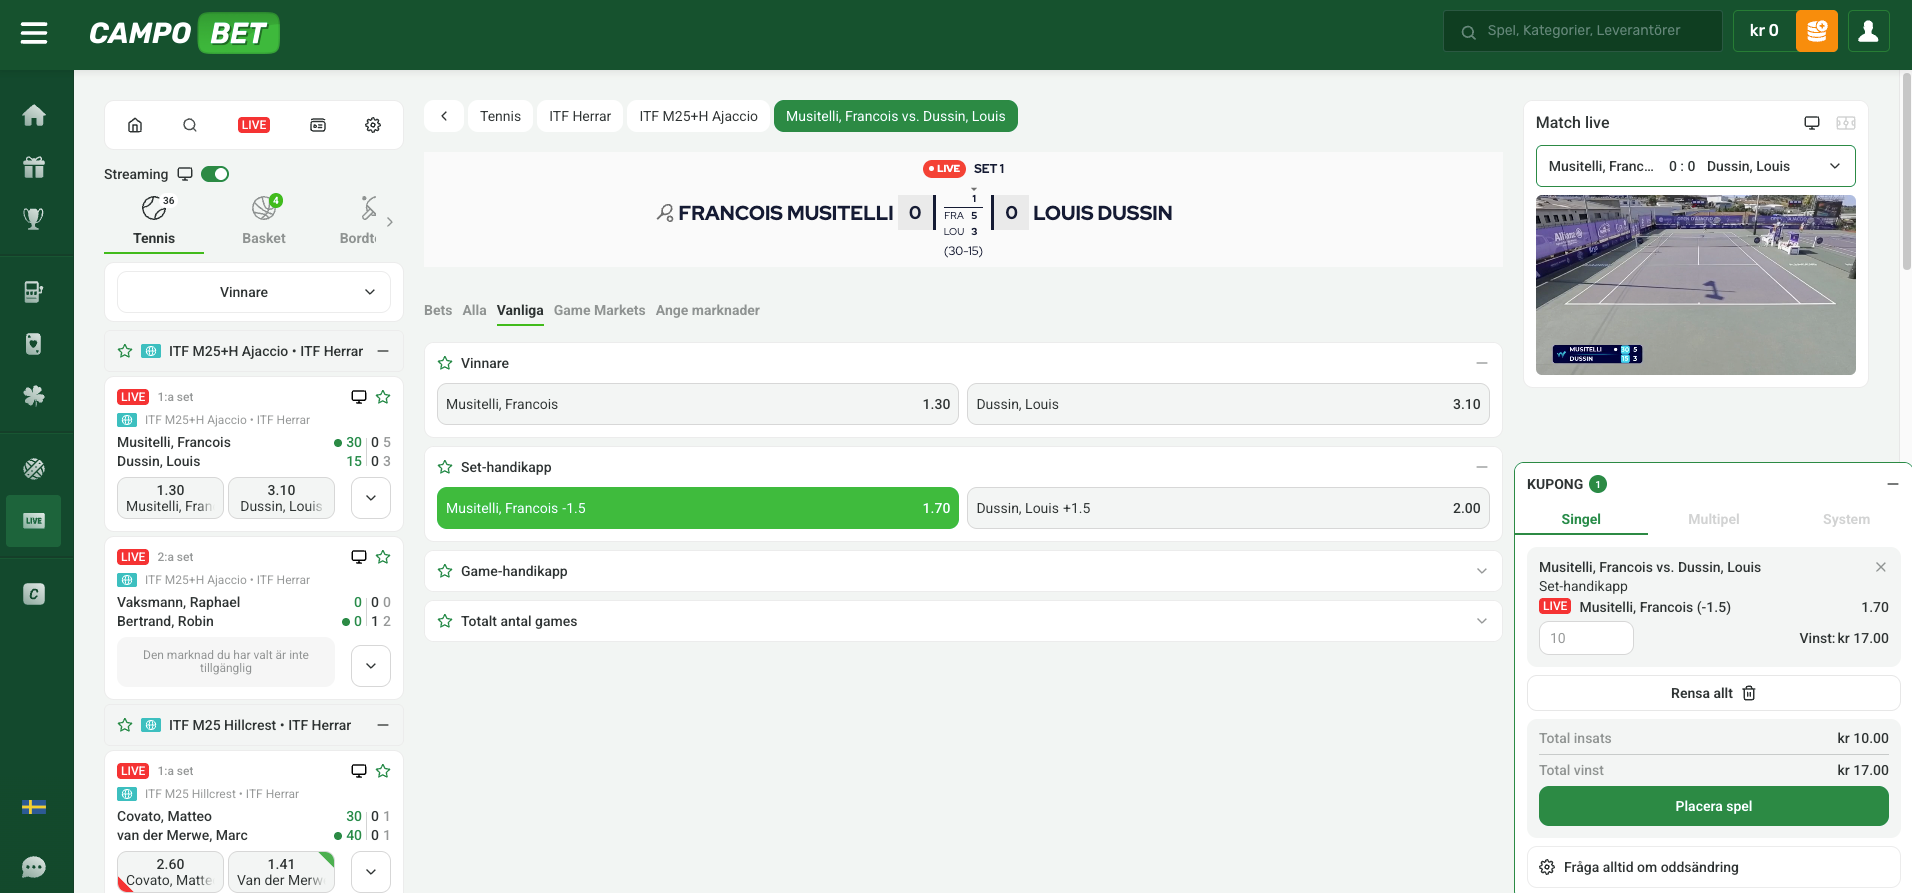Click the Placera spel button
The width and height of the screenshot is (1912, 893).
click(x=1713, y=806)
